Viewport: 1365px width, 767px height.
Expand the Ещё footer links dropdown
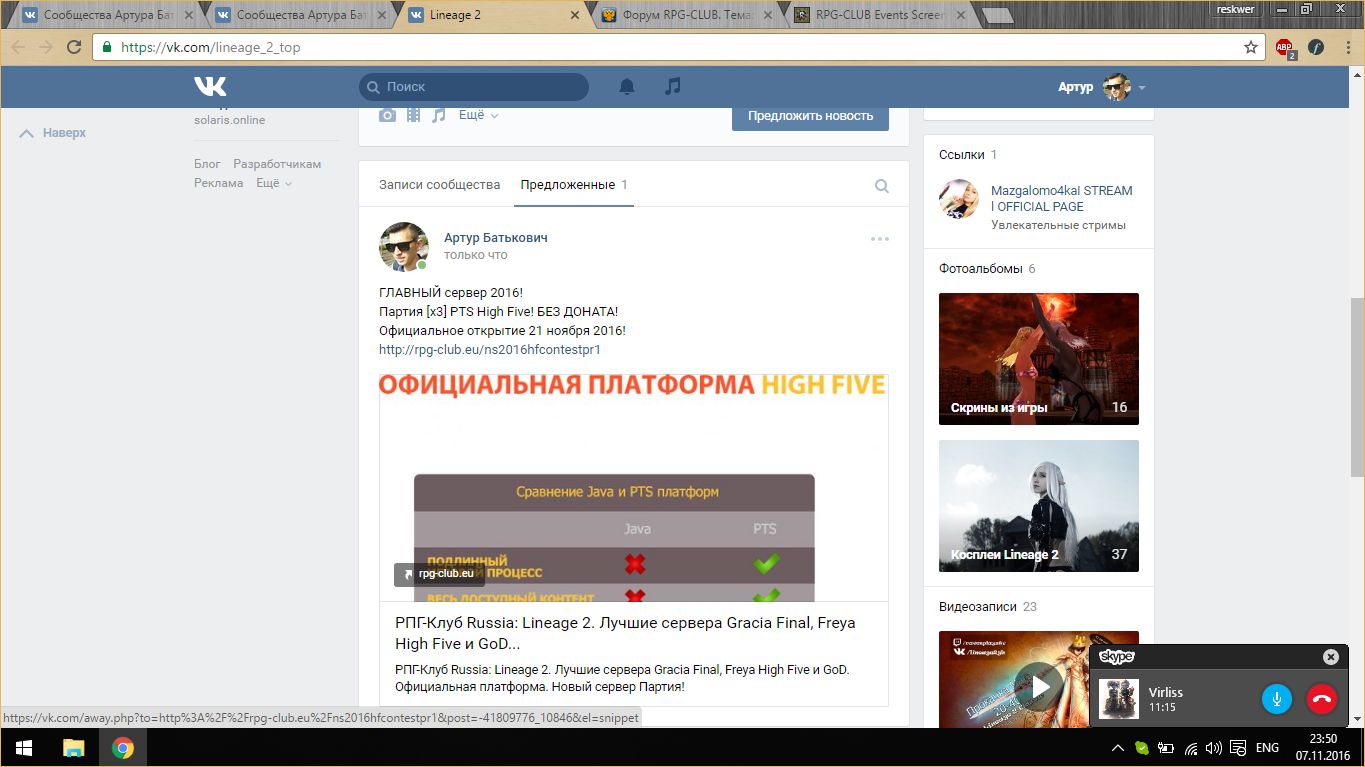pyautogui.click(x=274, y=183)
